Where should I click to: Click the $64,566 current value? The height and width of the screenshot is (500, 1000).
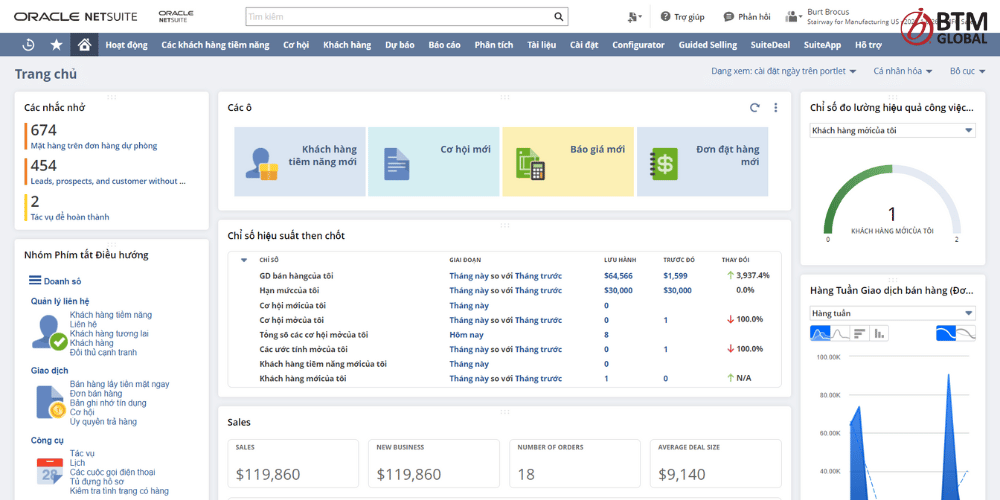(618, 276)
